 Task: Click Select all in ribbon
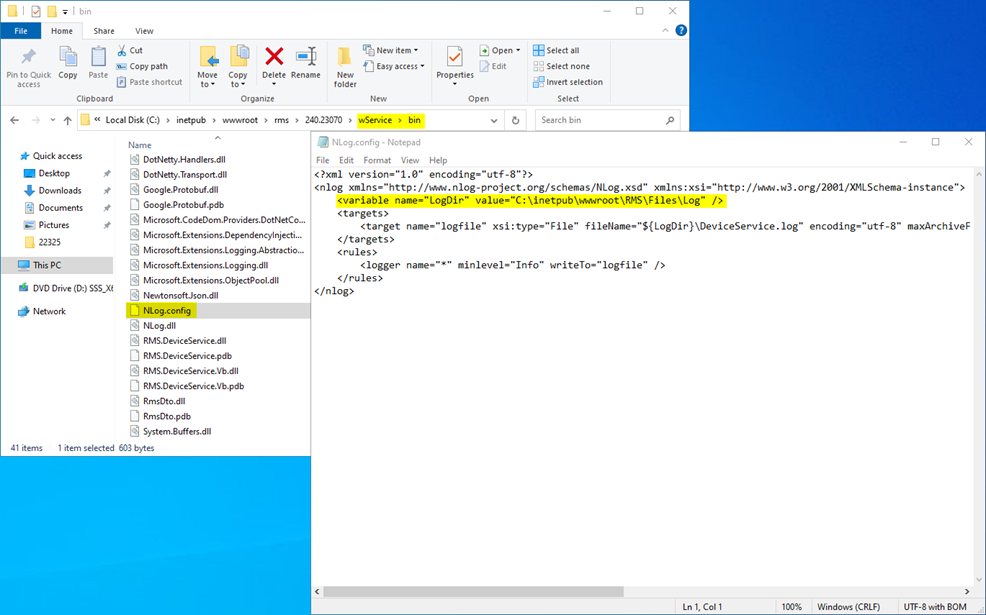tap(557, 50)
